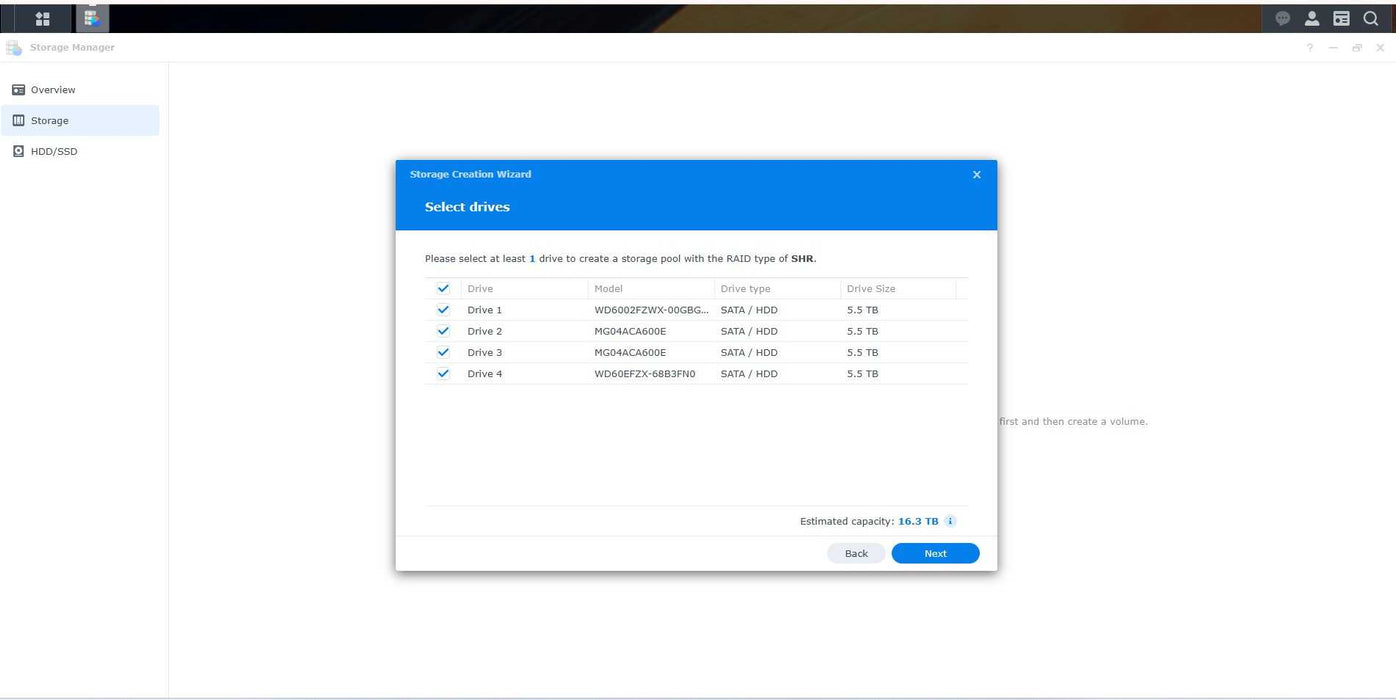Open the account person icon menu
This screenshot has height=700, width=1396.
click(1311, 18)
